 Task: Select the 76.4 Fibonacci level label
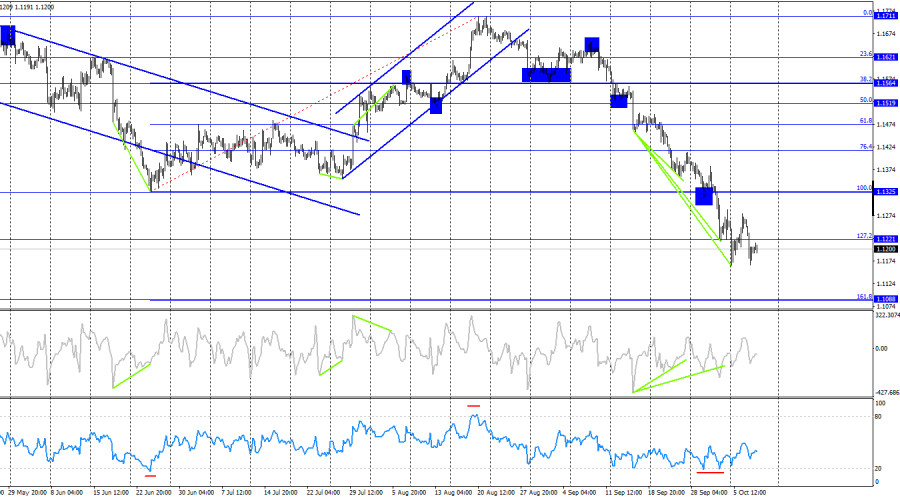(866, 147)
